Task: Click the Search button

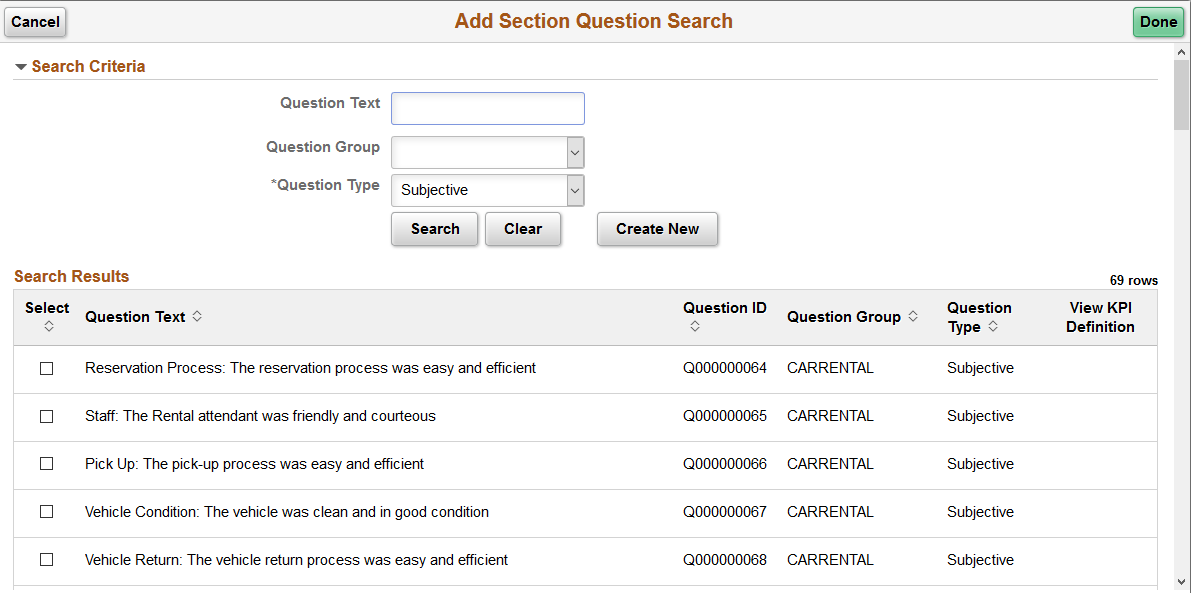Action: click(434, 229)
